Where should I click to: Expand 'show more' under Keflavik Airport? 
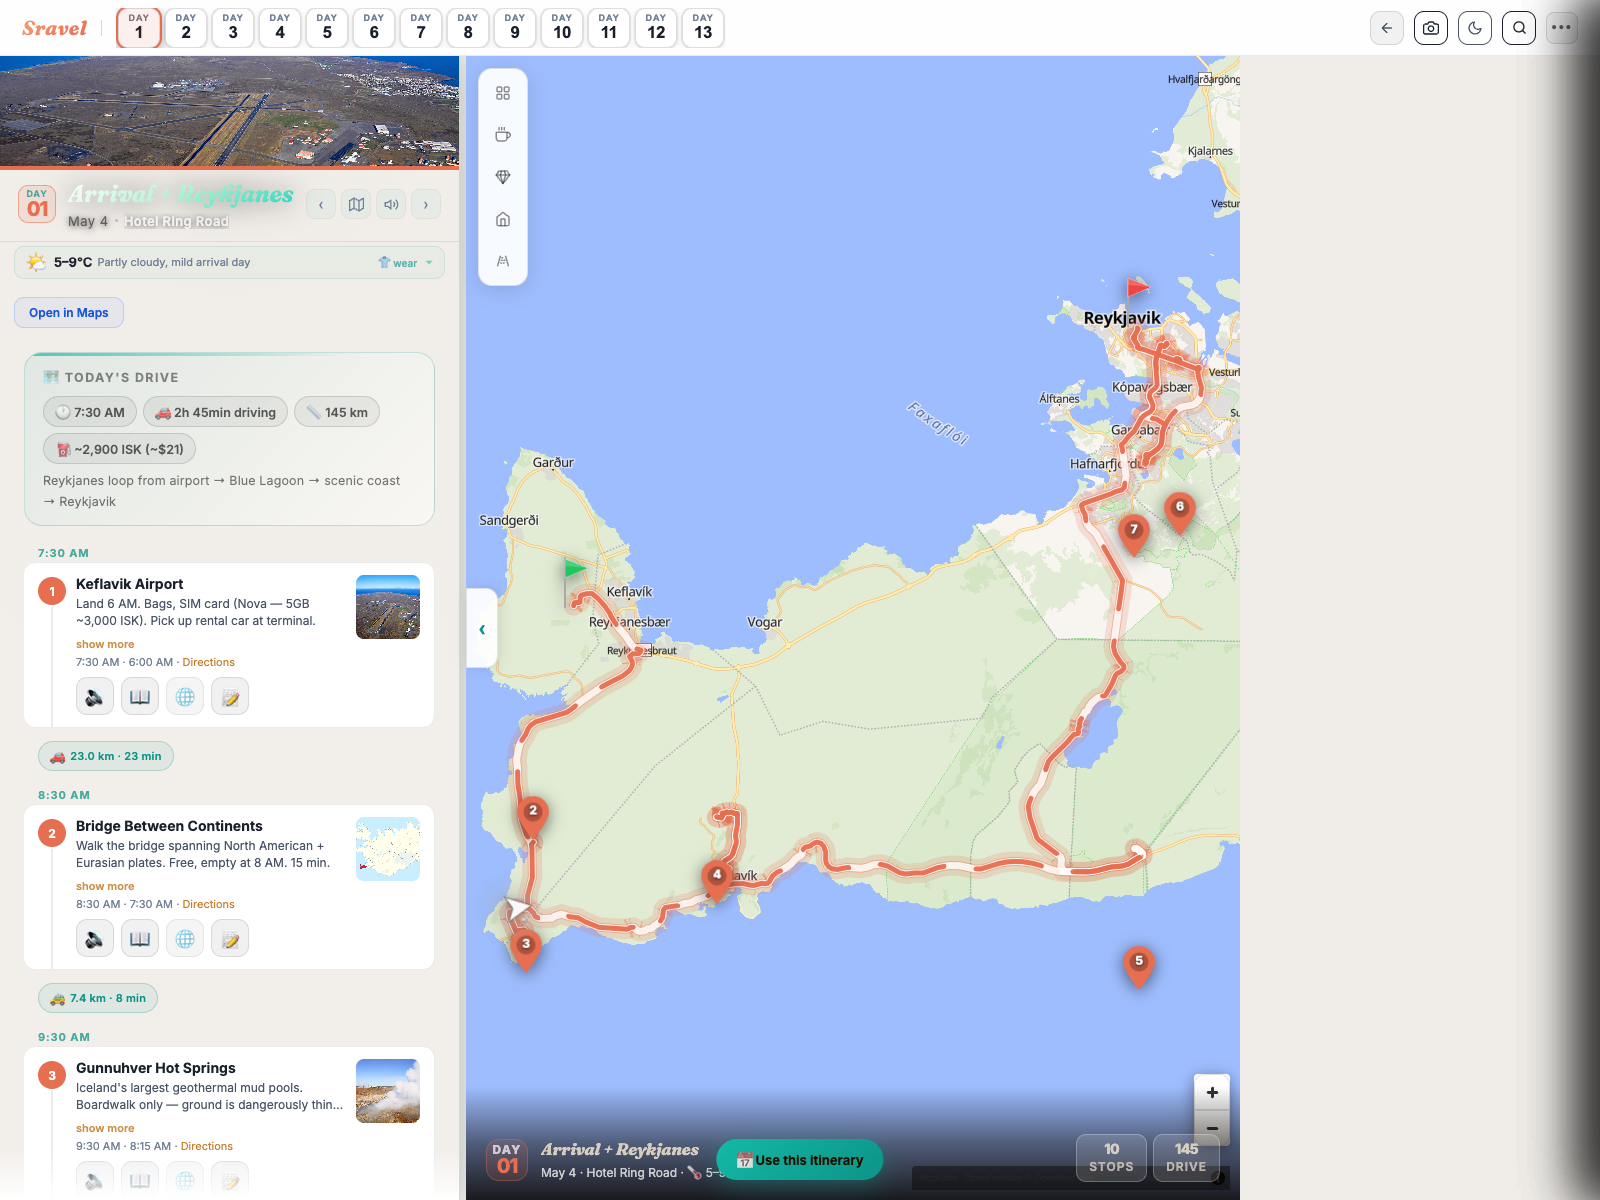pyautogui.click(x=105, y=645)
